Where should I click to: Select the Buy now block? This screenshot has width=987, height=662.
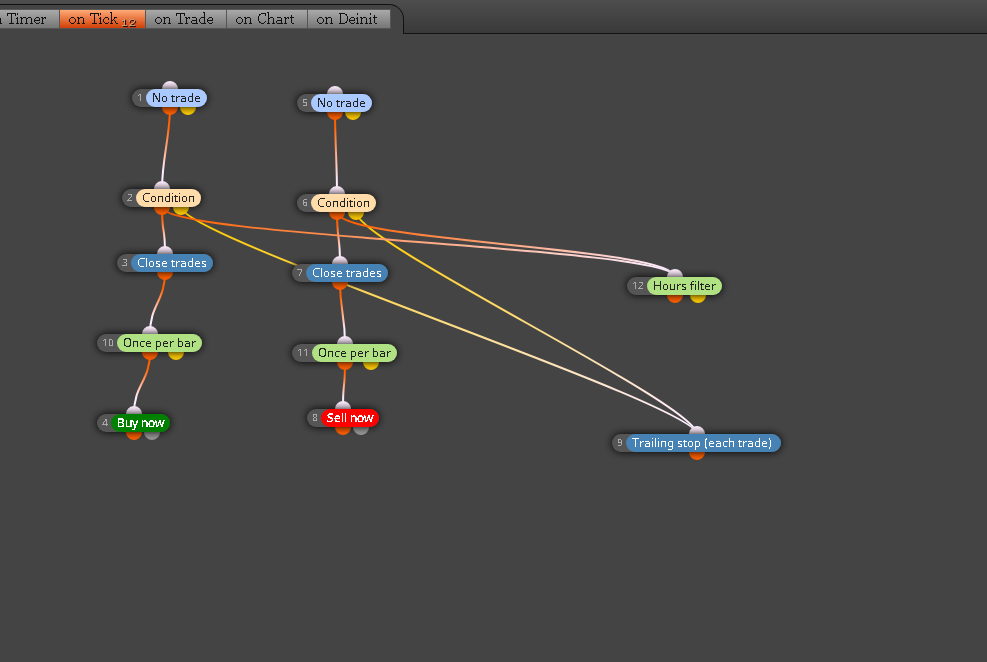140,423
